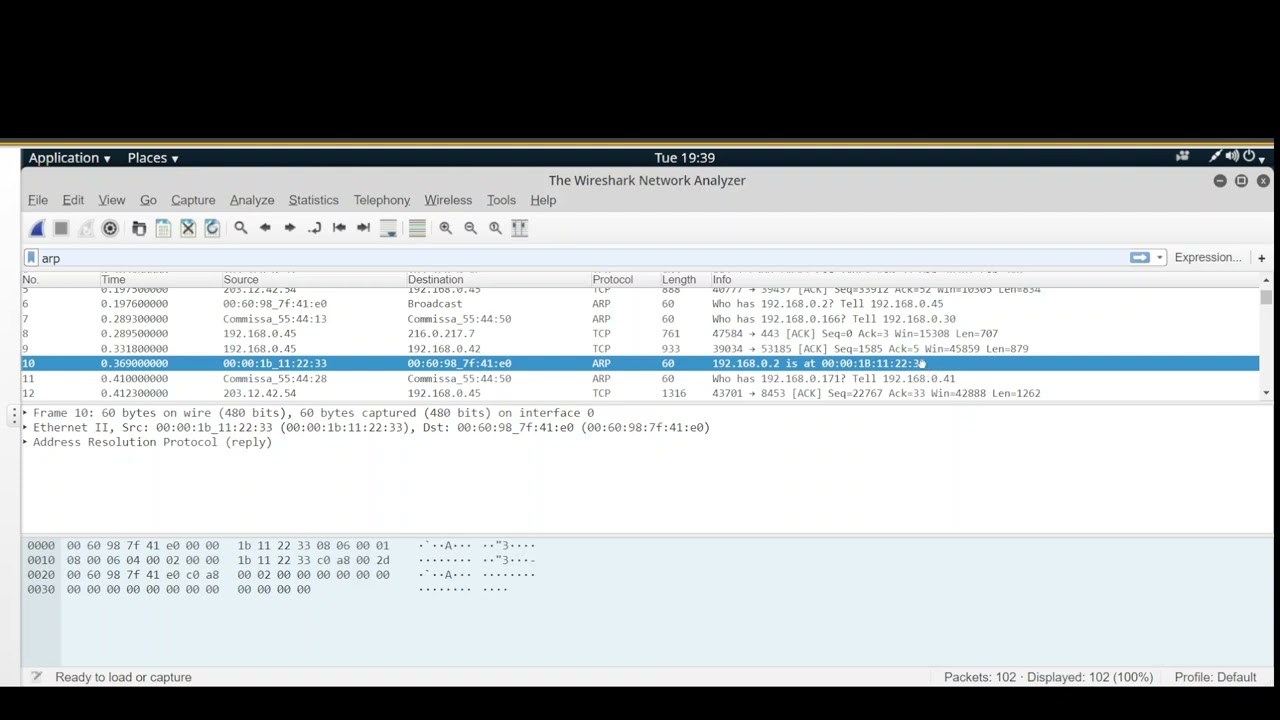
Task: Expand the Ethernet II tree node
Action: click(x=26, y=428)
